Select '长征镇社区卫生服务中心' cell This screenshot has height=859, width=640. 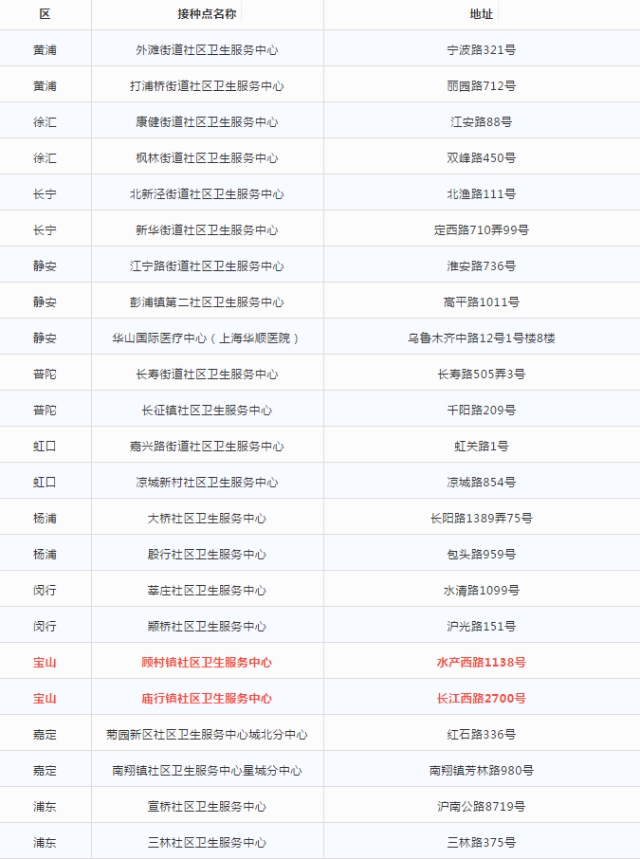pyautogui.click(x=207, y=410)
